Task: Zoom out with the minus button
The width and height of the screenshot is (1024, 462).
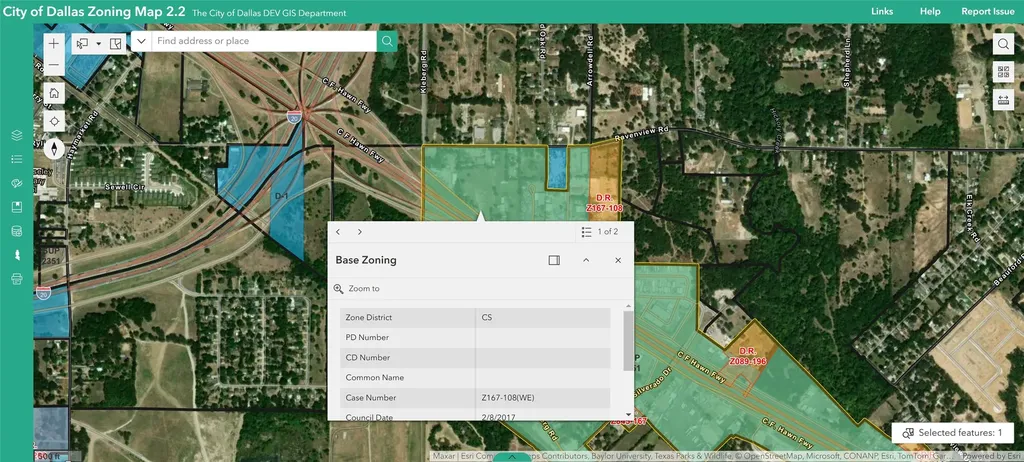Action: tap(54, 65)
